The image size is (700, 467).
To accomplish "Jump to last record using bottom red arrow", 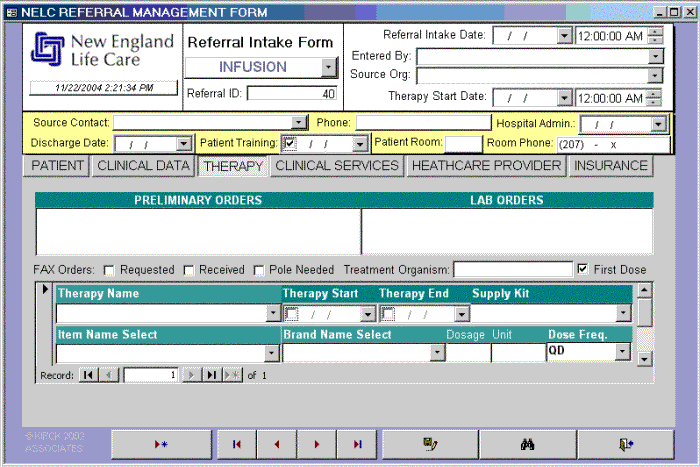I will pos(357,444).
